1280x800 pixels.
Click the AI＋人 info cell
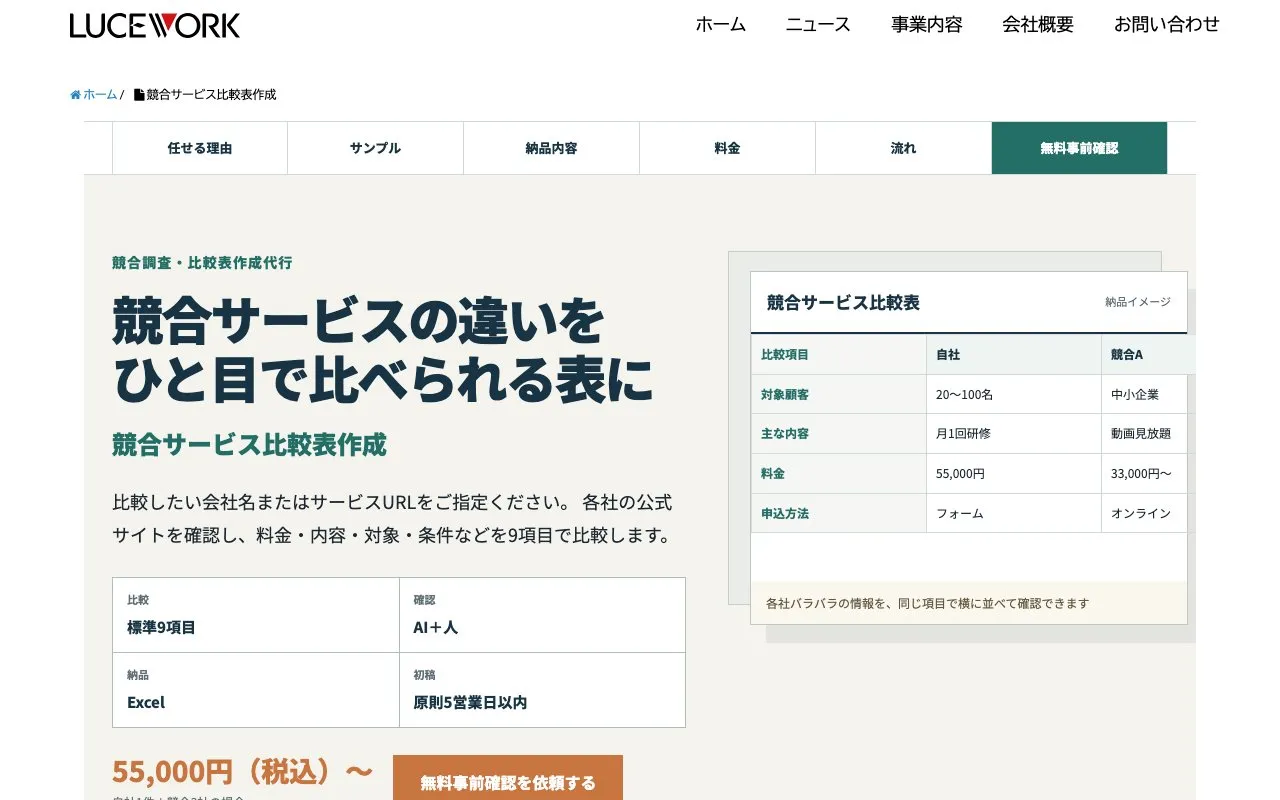tap(542, 615)
